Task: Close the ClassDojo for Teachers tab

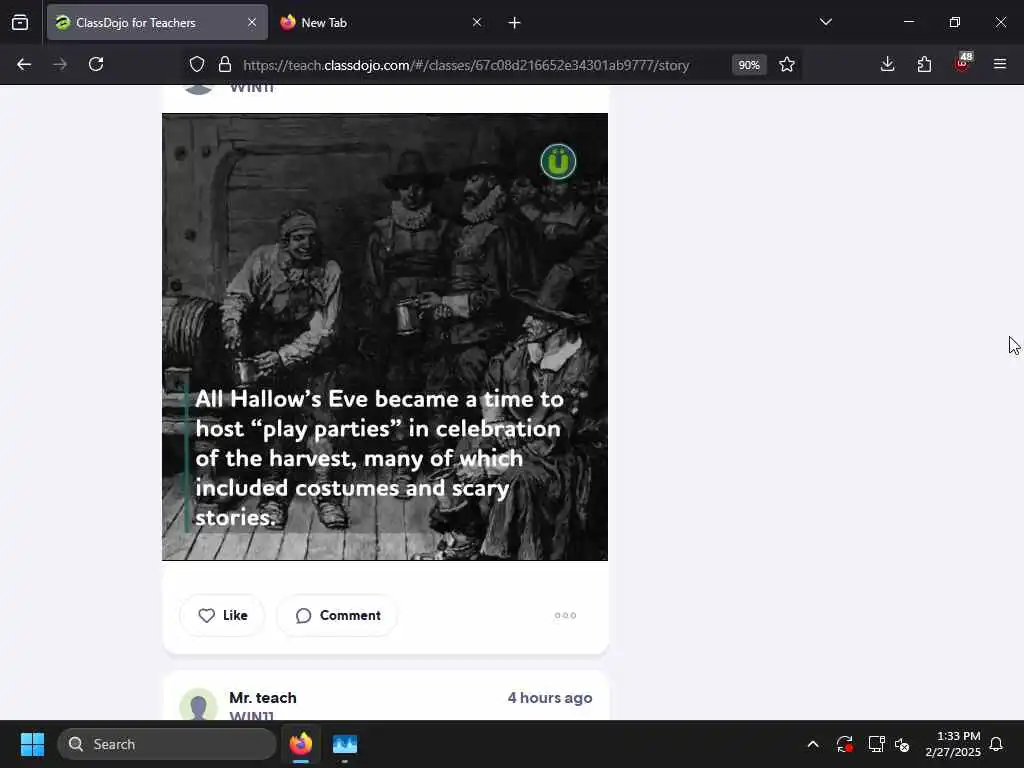Action: click(252, 22)
